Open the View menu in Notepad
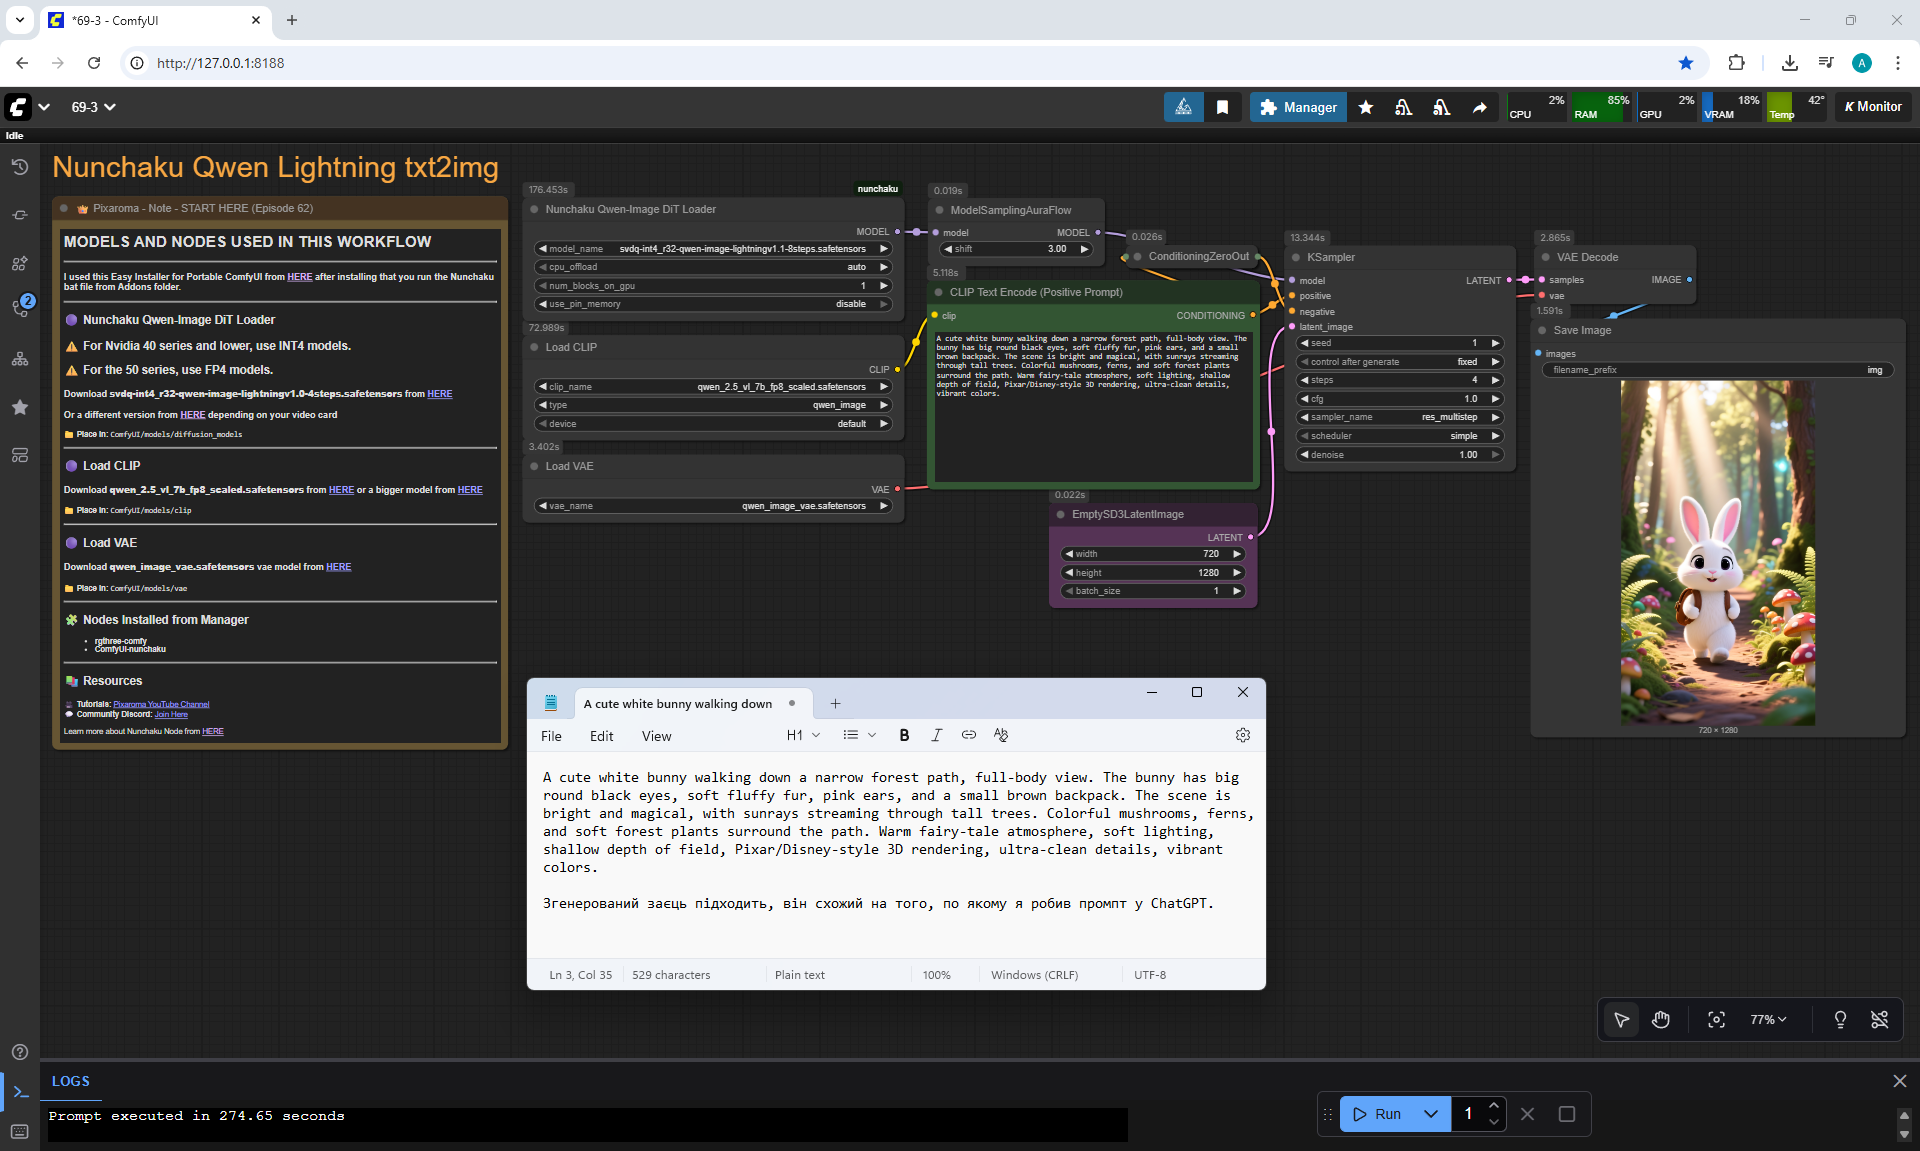The height and width of the screenshot is (1151, 1920). point(656,736)
